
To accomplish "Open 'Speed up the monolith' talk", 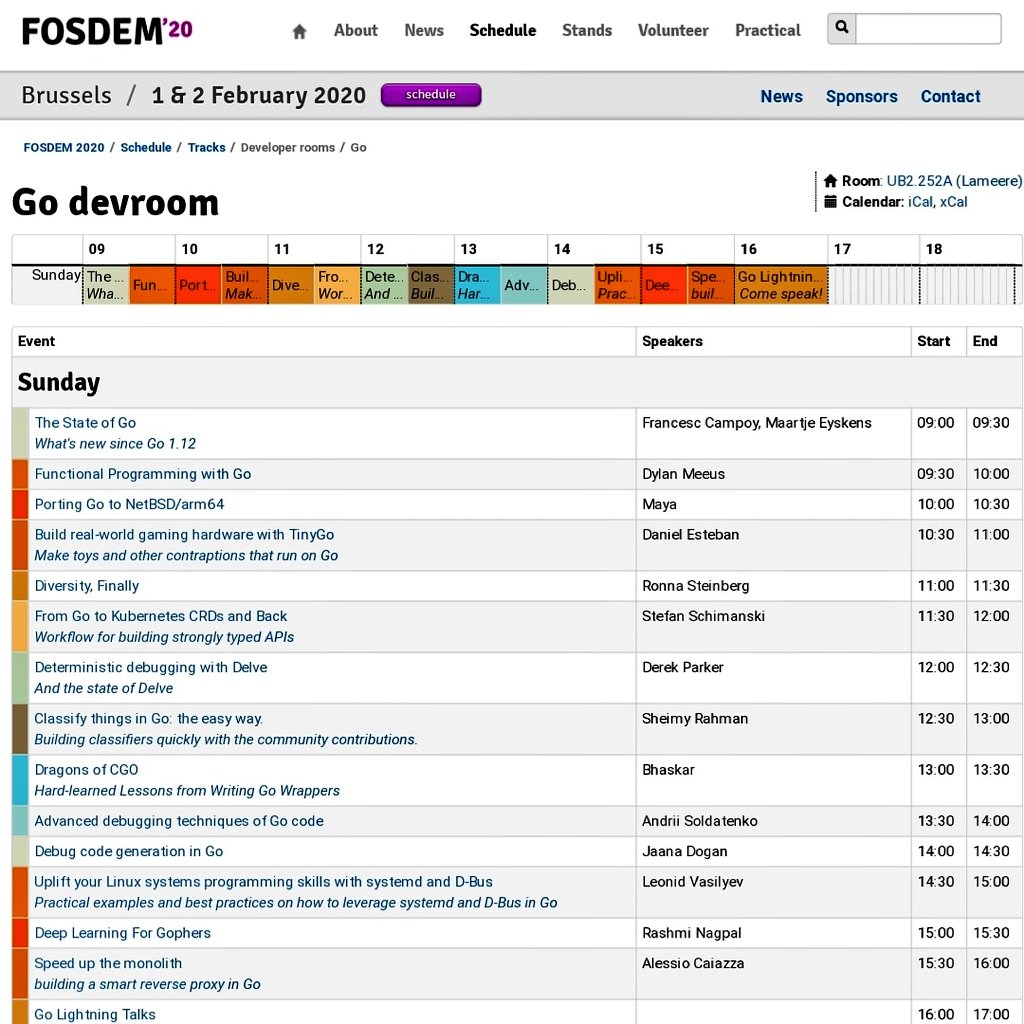I will point(108,963).
